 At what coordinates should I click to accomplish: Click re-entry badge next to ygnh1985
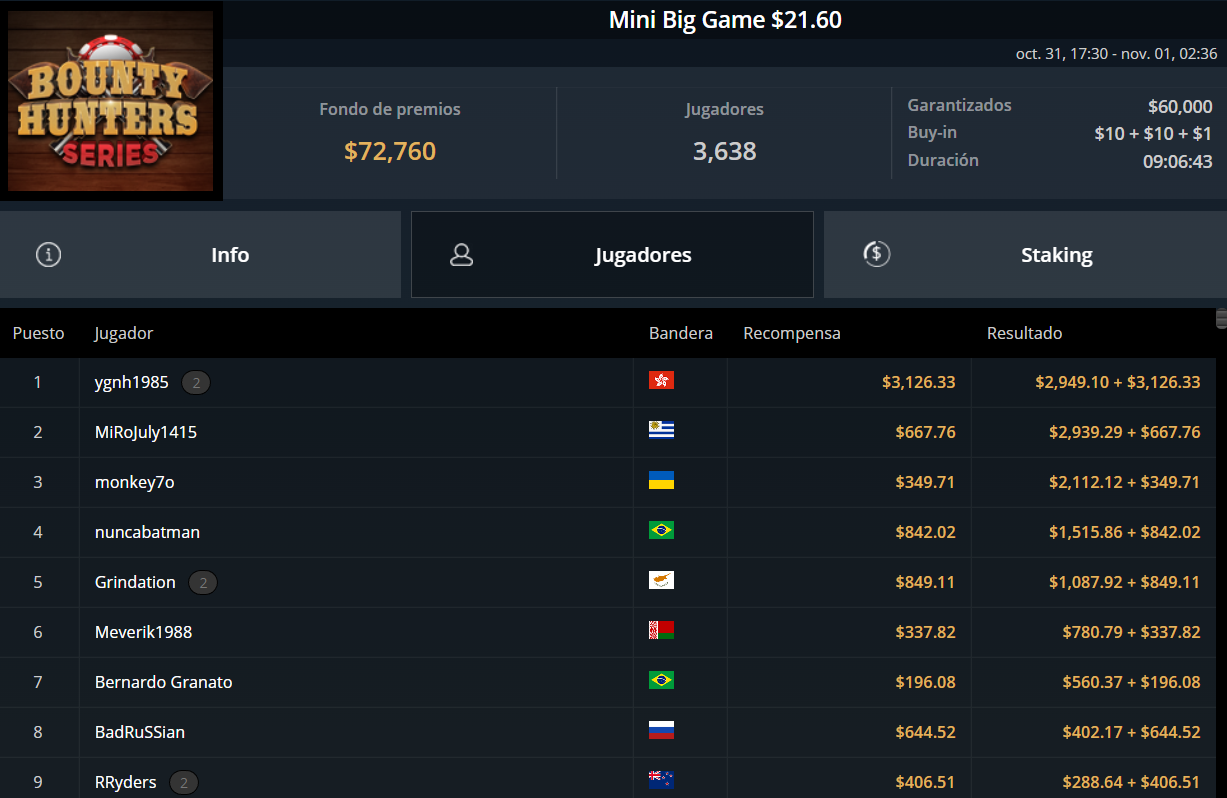pos(196,382)
